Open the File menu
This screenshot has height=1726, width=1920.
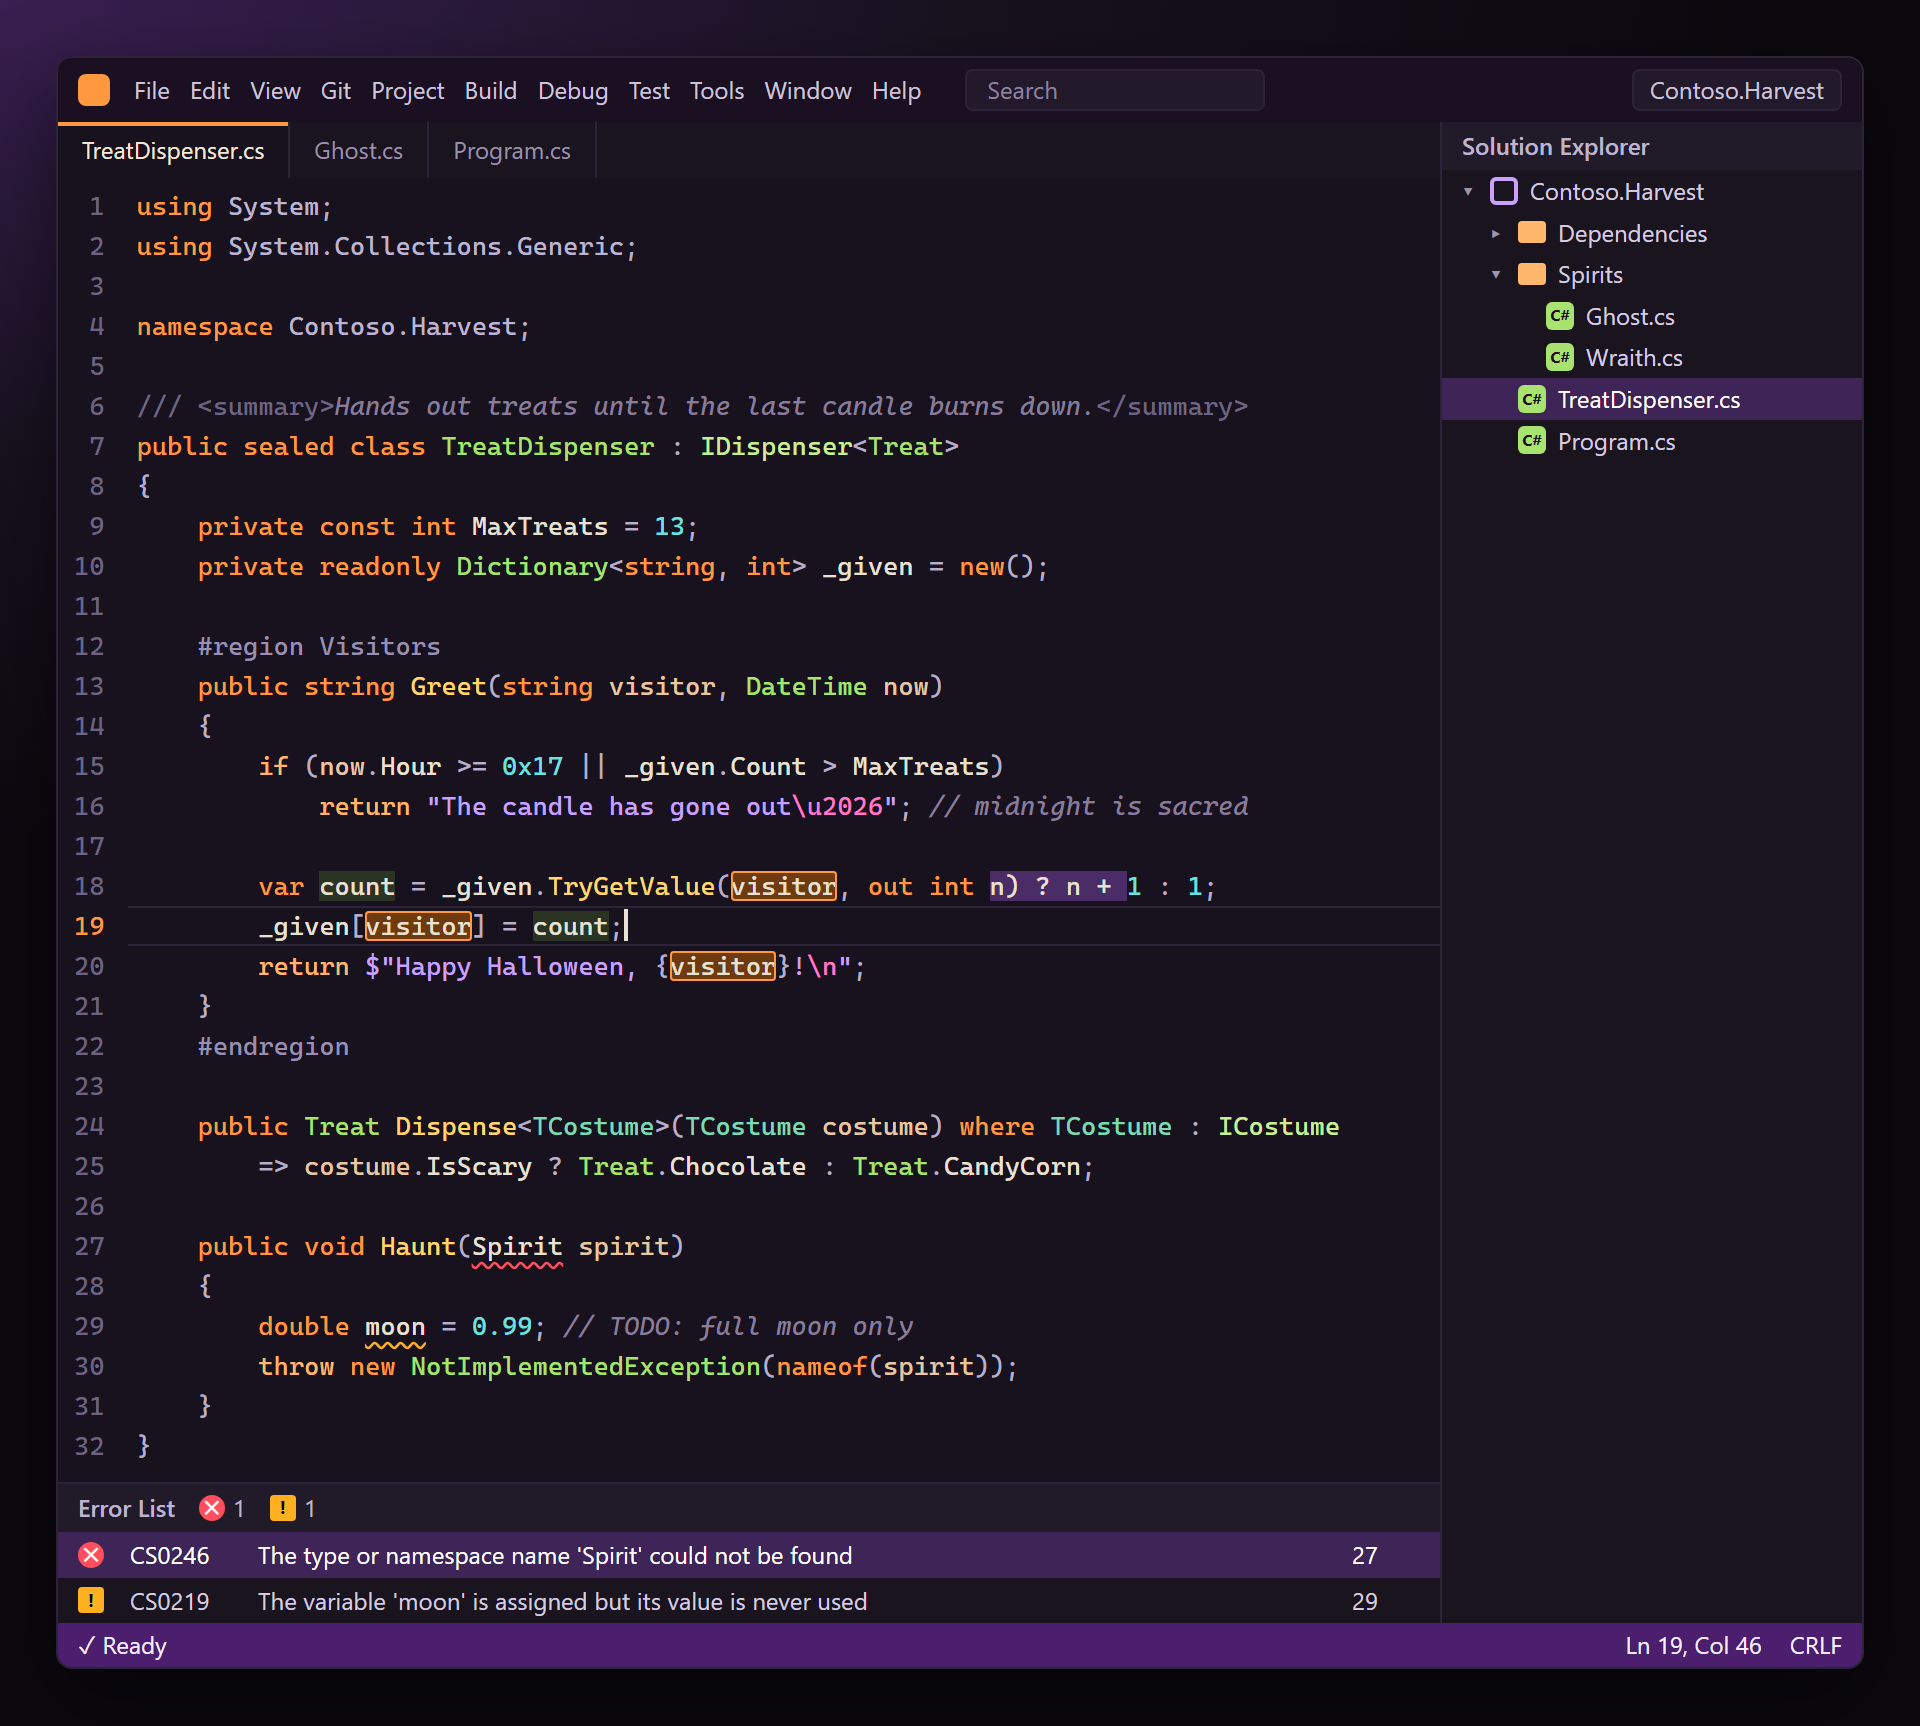[x=151, y=91]
